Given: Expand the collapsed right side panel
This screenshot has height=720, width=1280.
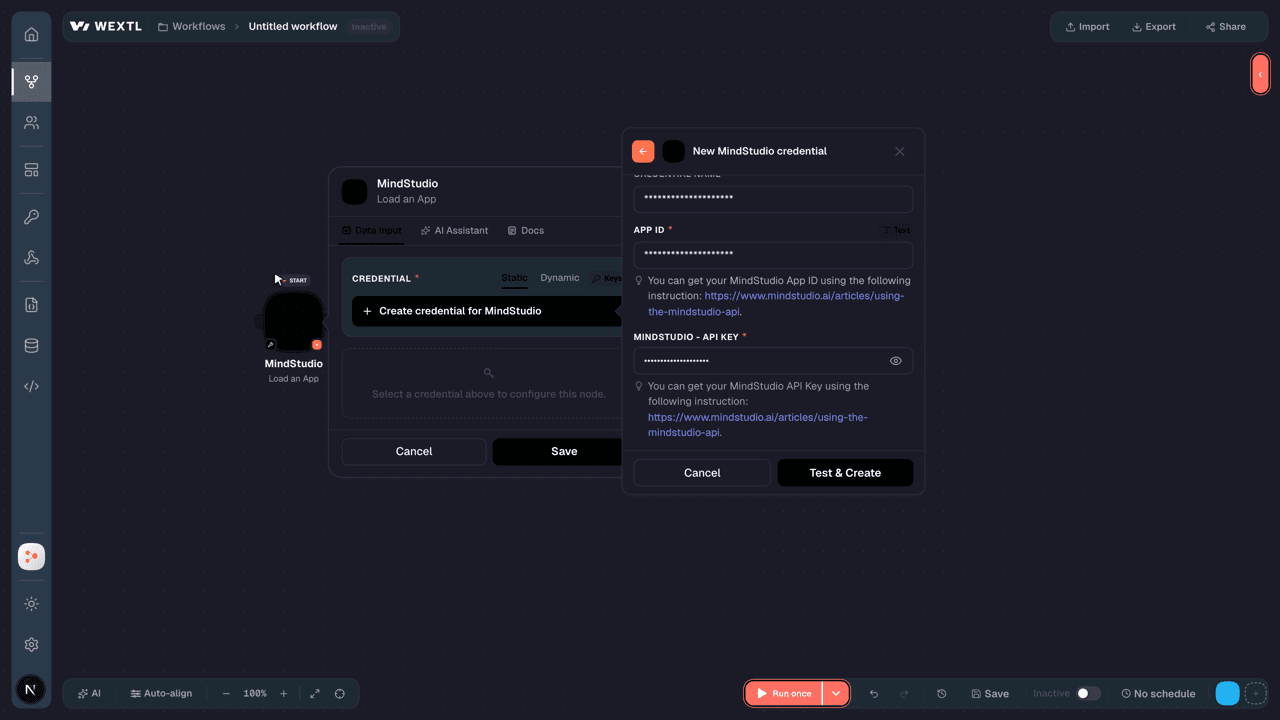Looking at the screenshot, I should coord(1260,74).
